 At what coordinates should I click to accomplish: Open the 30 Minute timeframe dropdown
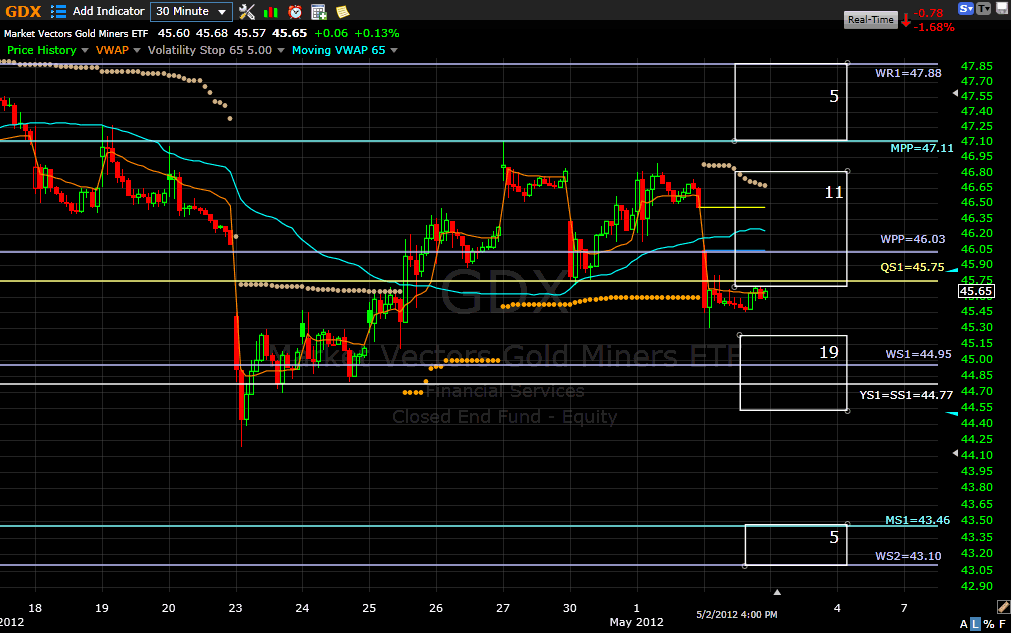[191, 11]
